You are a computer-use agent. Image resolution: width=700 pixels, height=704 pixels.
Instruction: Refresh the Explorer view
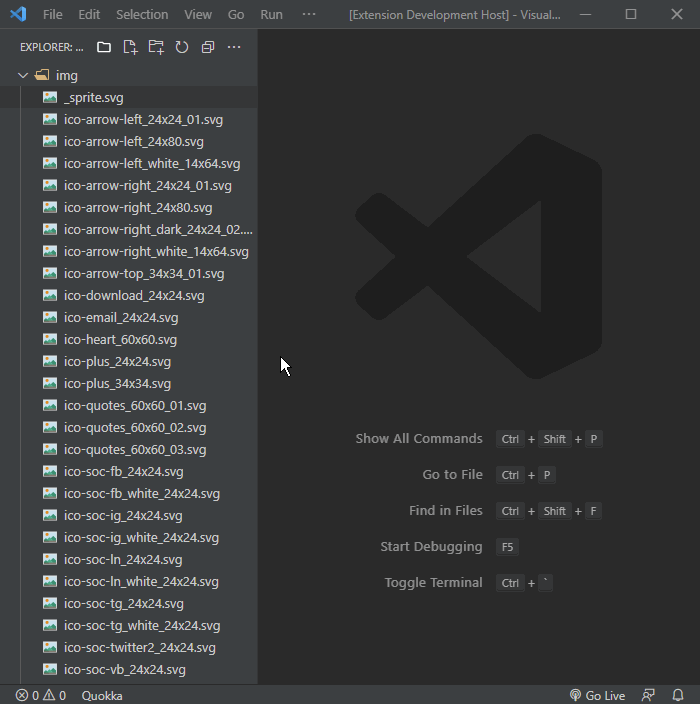[182, 47]
